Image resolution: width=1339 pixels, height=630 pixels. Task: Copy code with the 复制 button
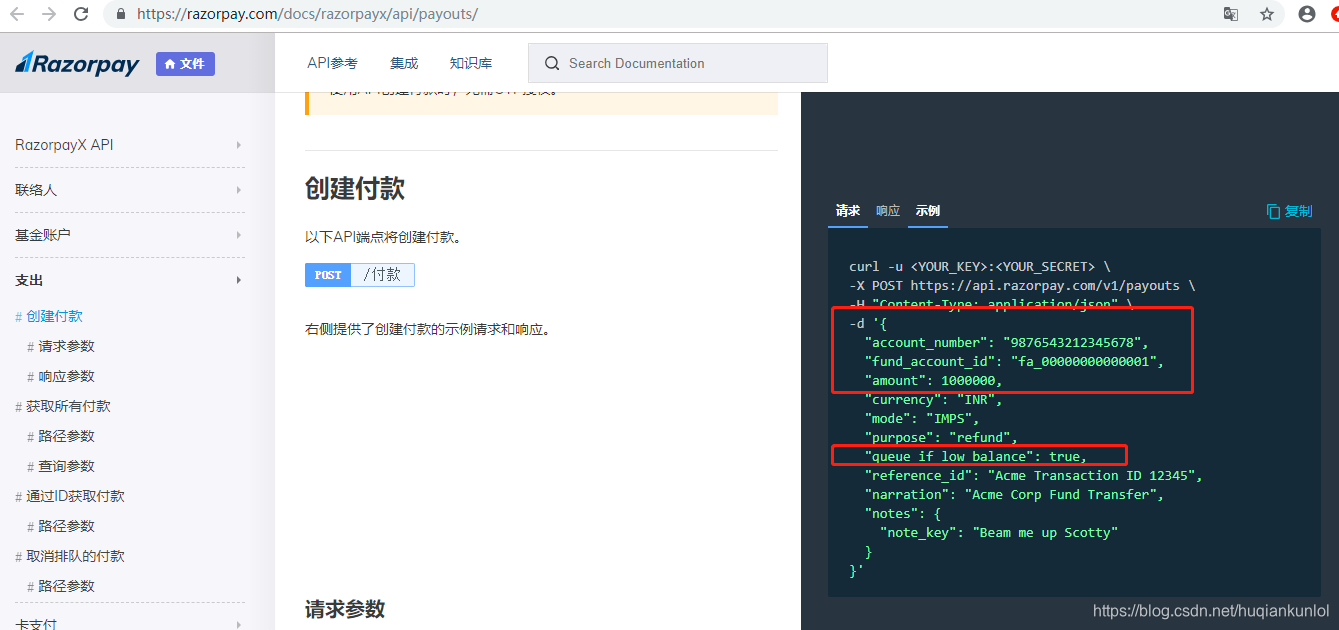point(1289,211)
